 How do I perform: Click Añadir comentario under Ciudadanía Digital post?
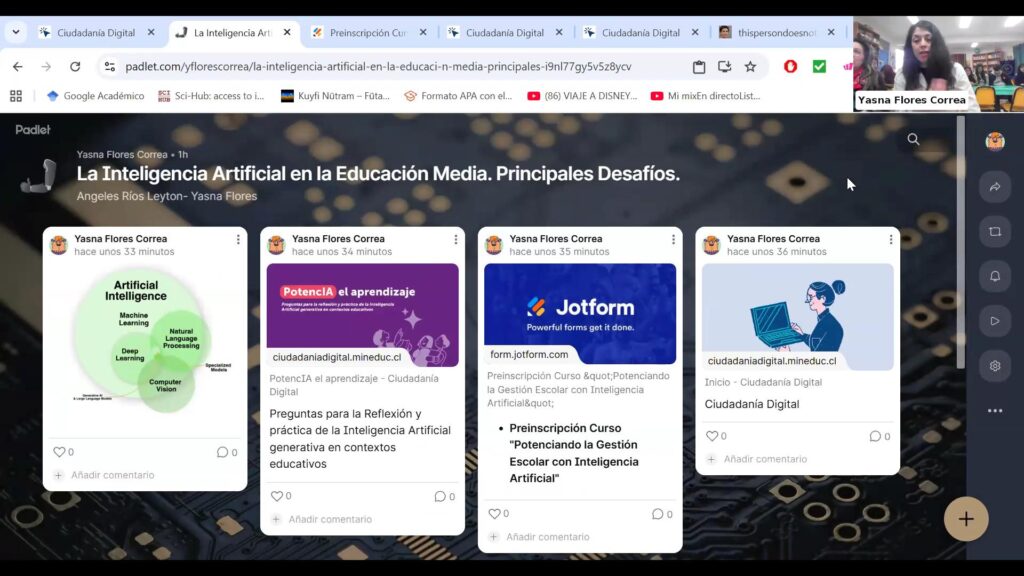(764, 459)
